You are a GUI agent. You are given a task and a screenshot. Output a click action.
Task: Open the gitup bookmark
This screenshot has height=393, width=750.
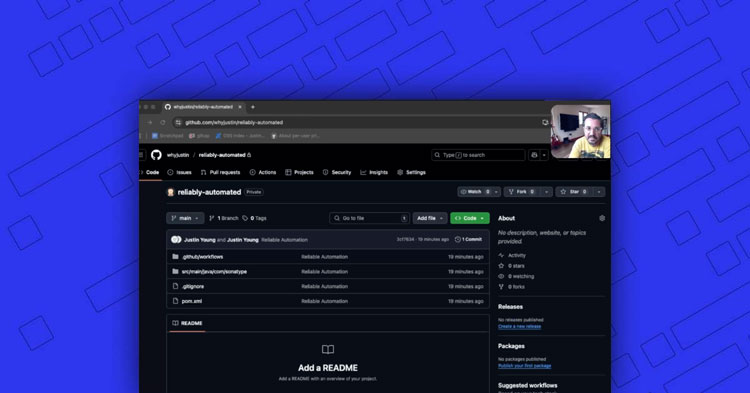(x=199, y=136)
